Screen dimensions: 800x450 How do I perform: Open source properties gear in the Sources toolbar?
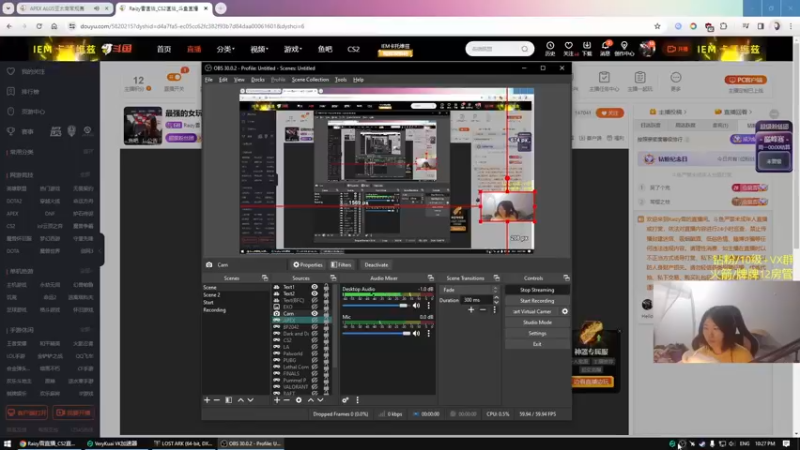coord(299,400)
